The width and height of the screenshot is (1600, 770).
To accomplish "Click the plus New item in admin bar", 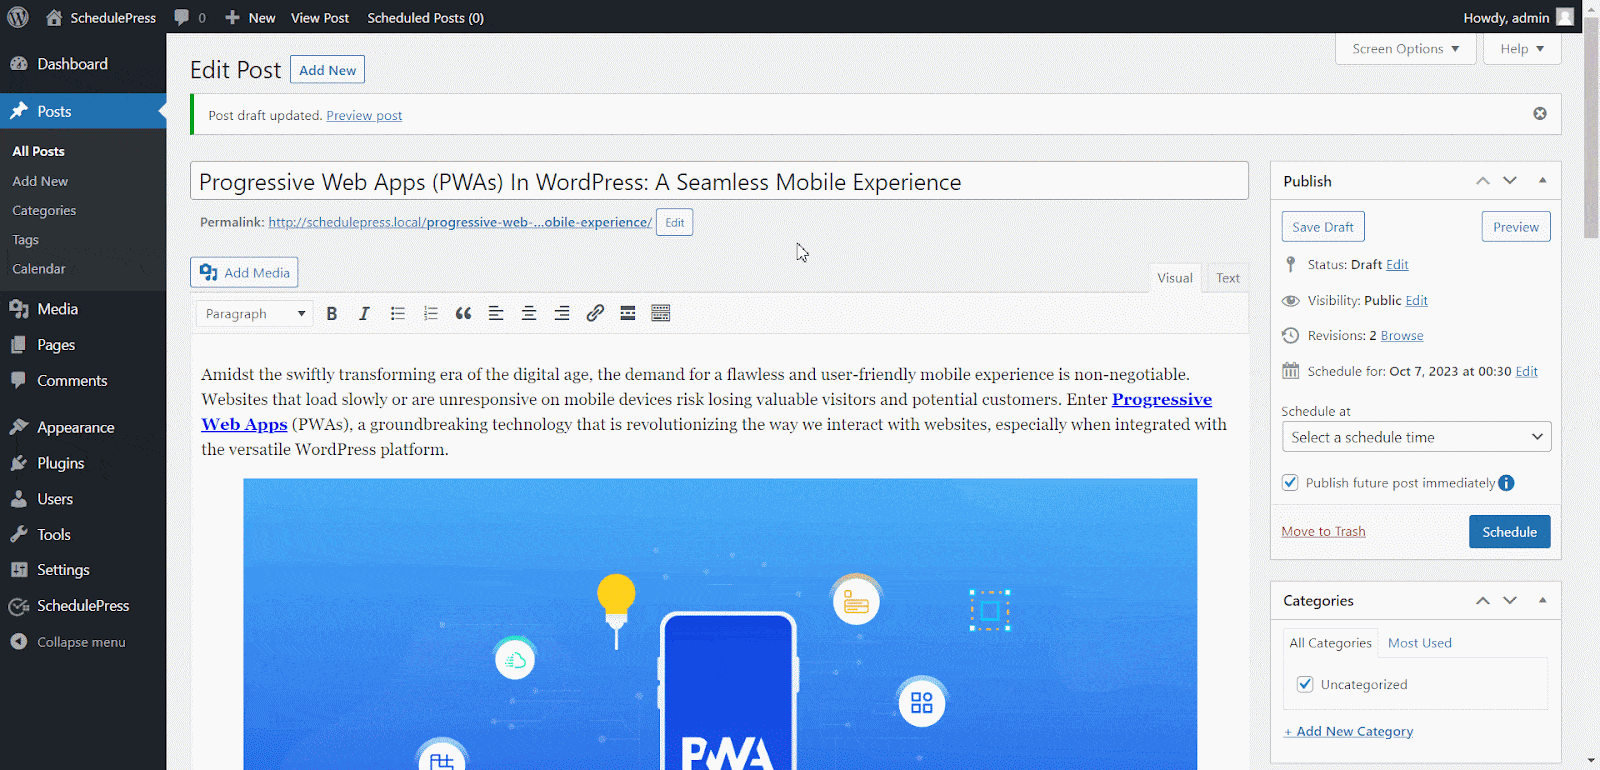I will tap(250, 17).
